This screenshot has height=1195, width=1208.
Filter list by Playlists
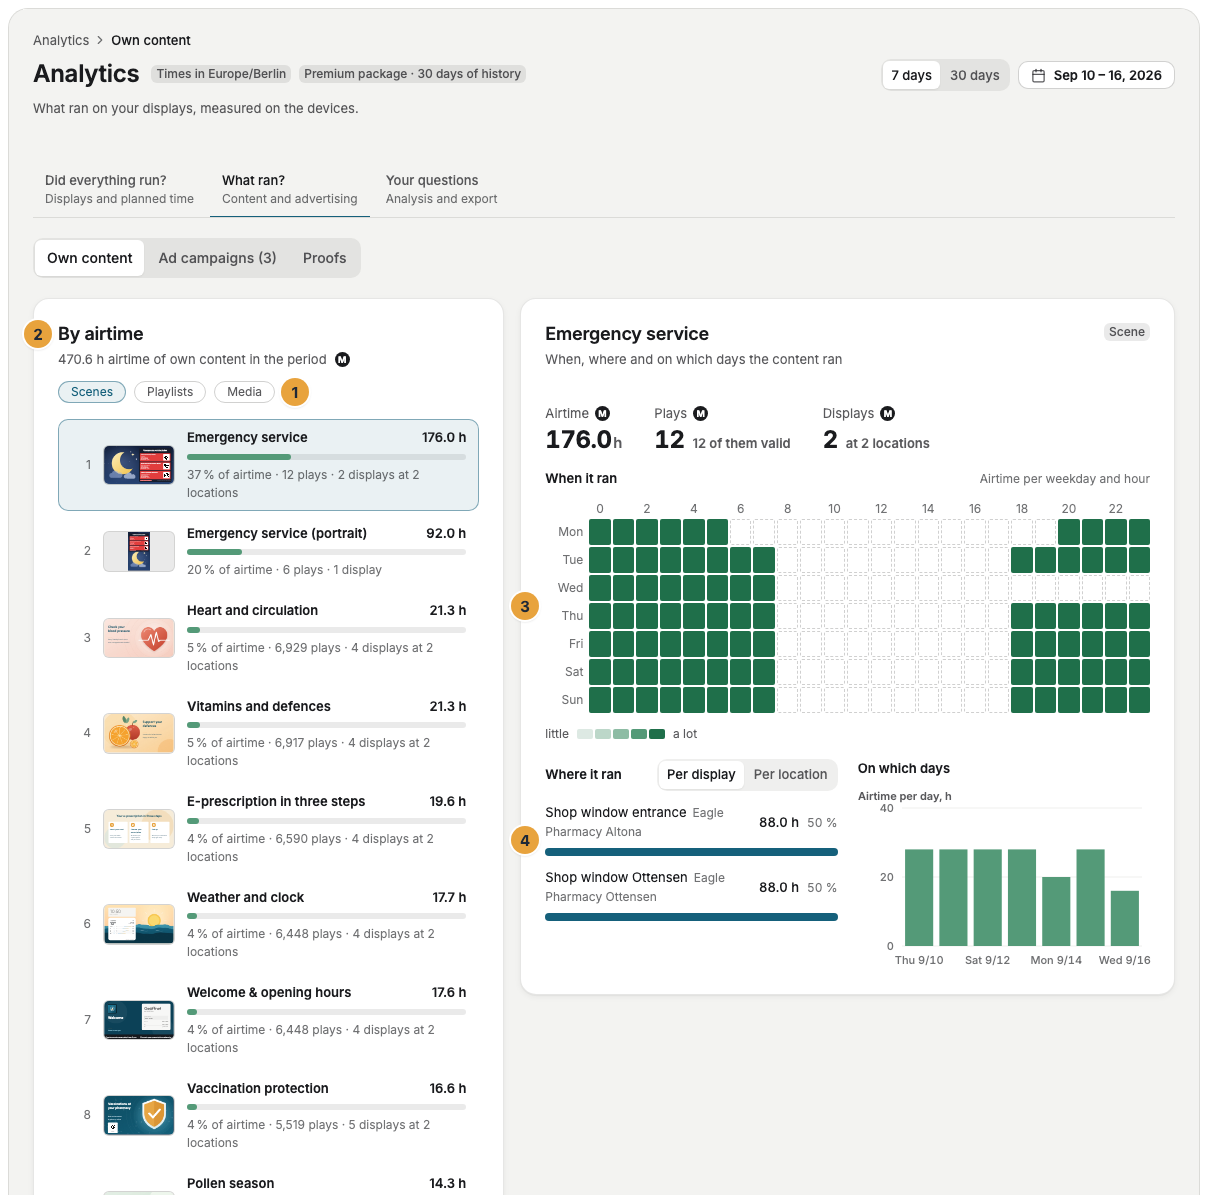pyautogui.click(x=170, y=392)
